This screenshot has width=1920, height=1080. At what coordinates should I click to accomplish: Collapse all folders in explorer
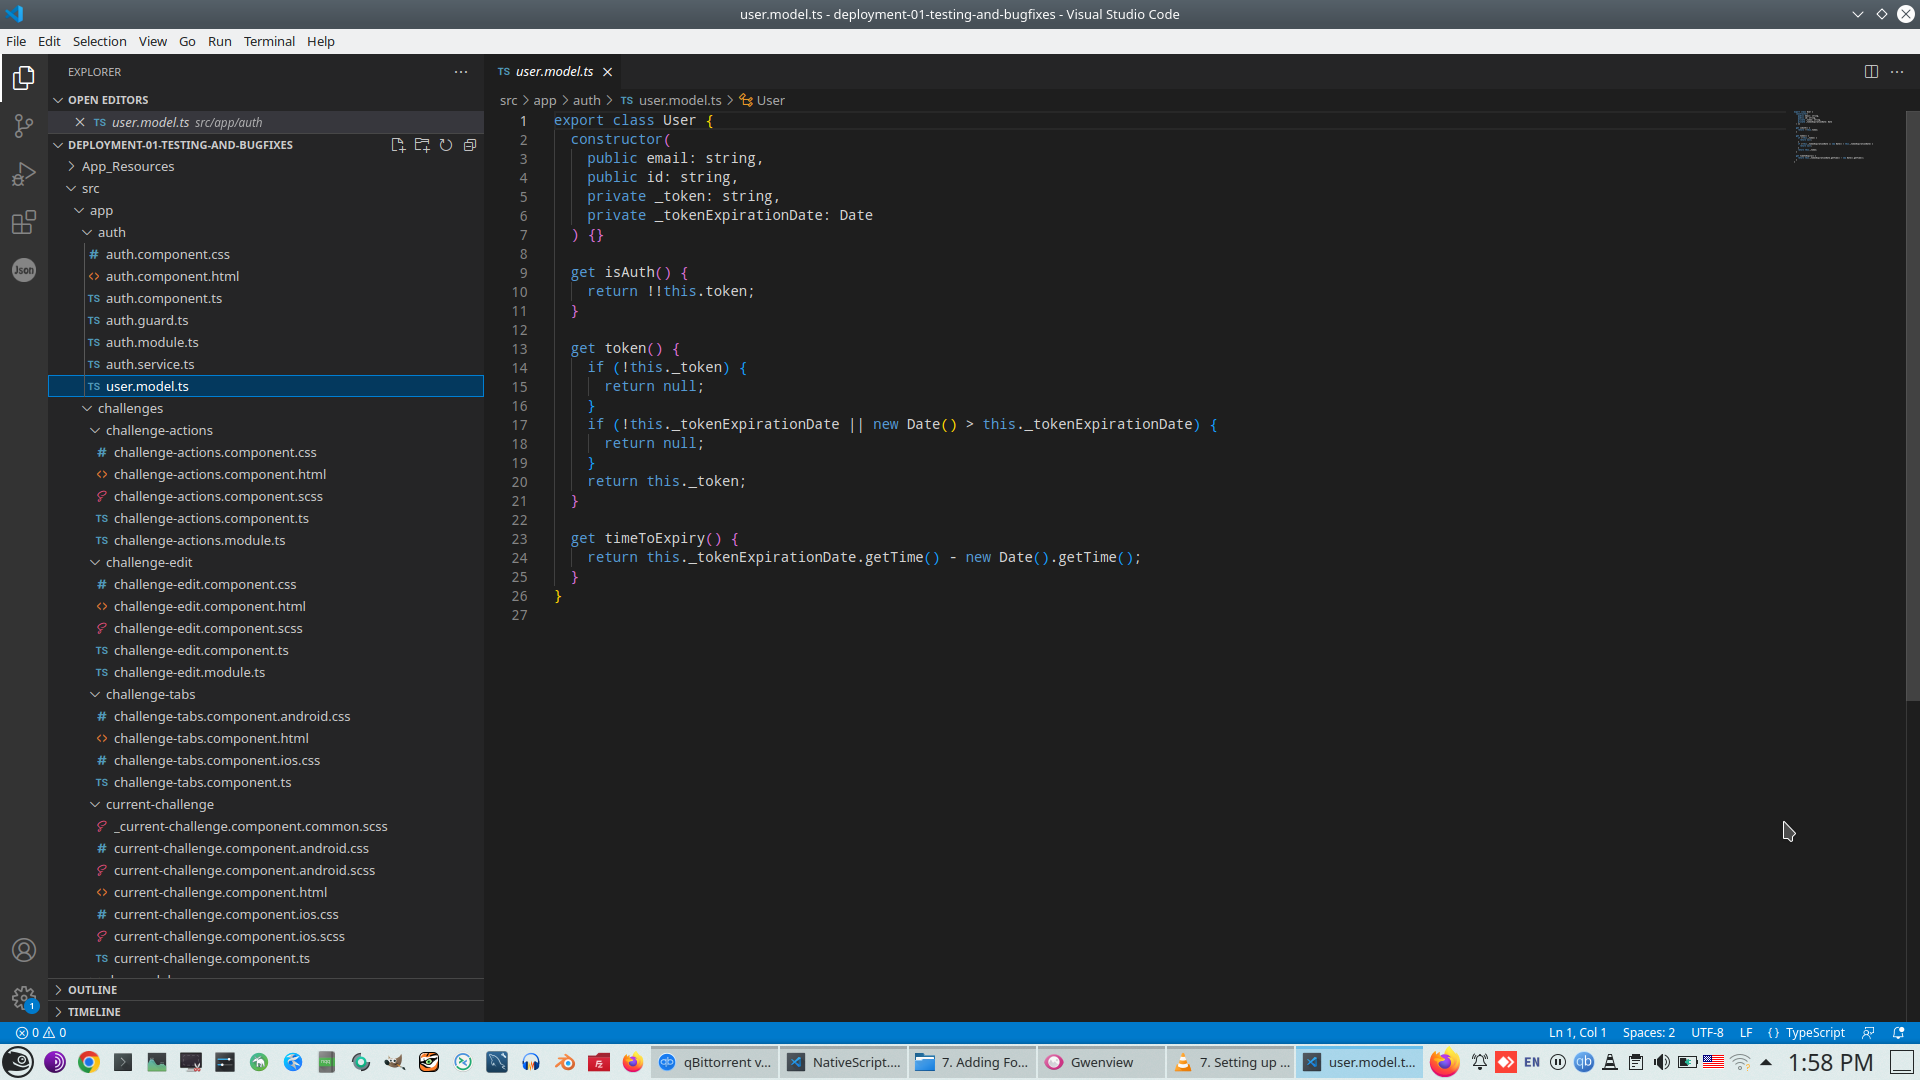470,145
